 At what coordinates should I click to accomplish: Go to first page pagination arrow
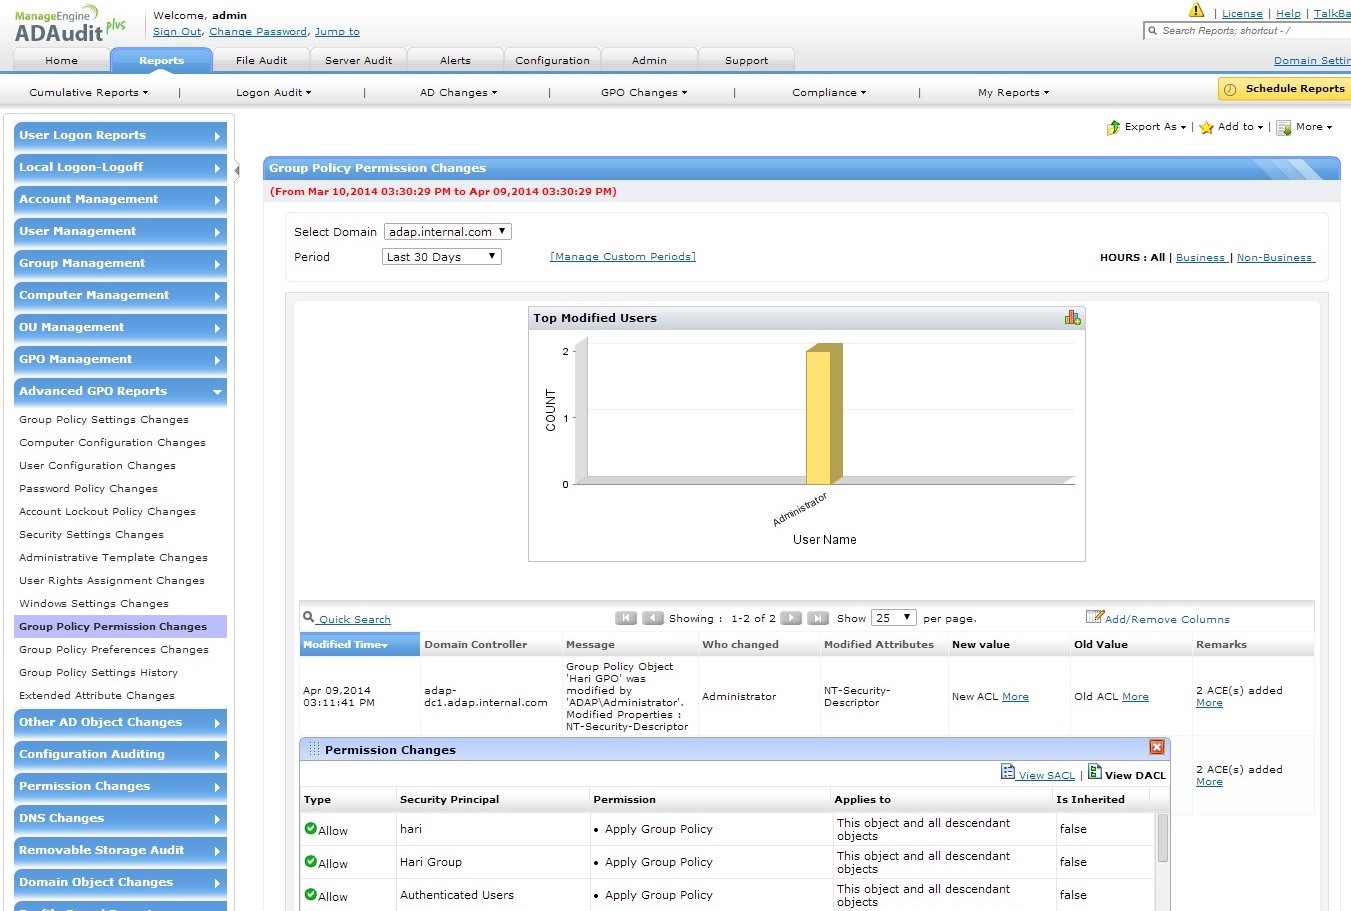626,618
